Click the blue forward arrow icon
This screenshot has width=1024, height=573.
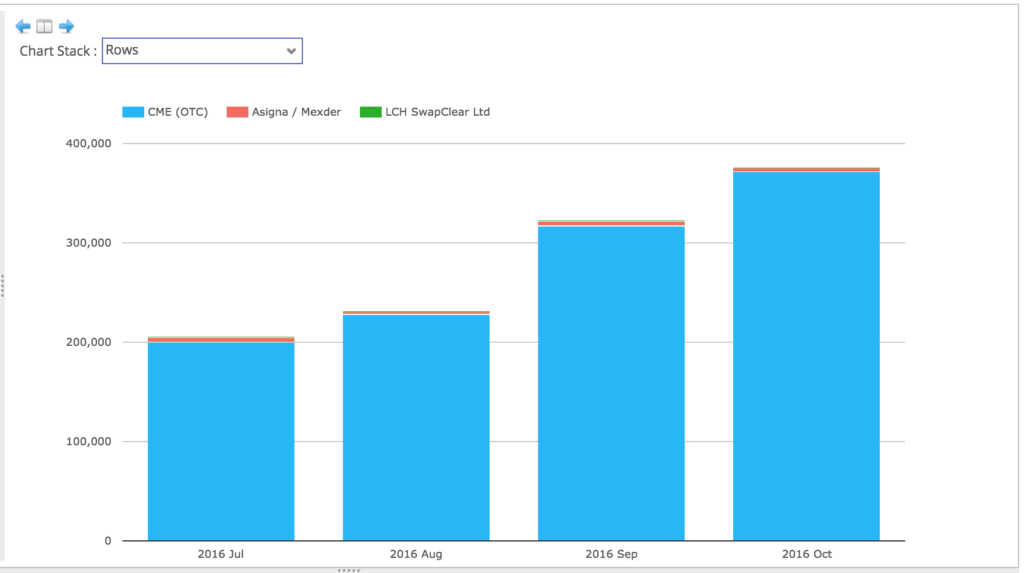66,26
